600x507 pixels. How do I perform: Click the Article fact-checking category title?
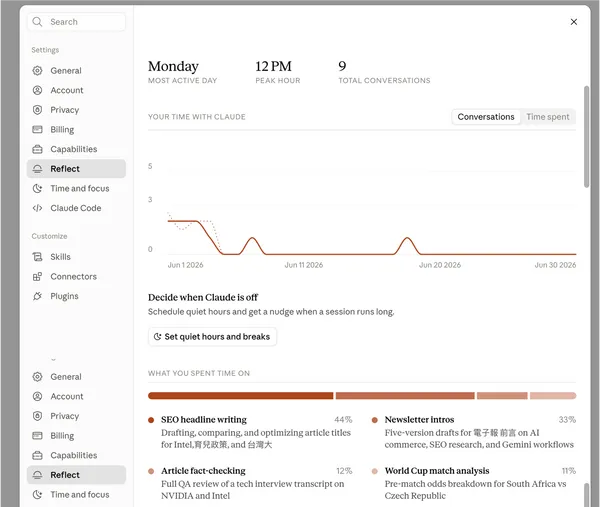point(203,471)
